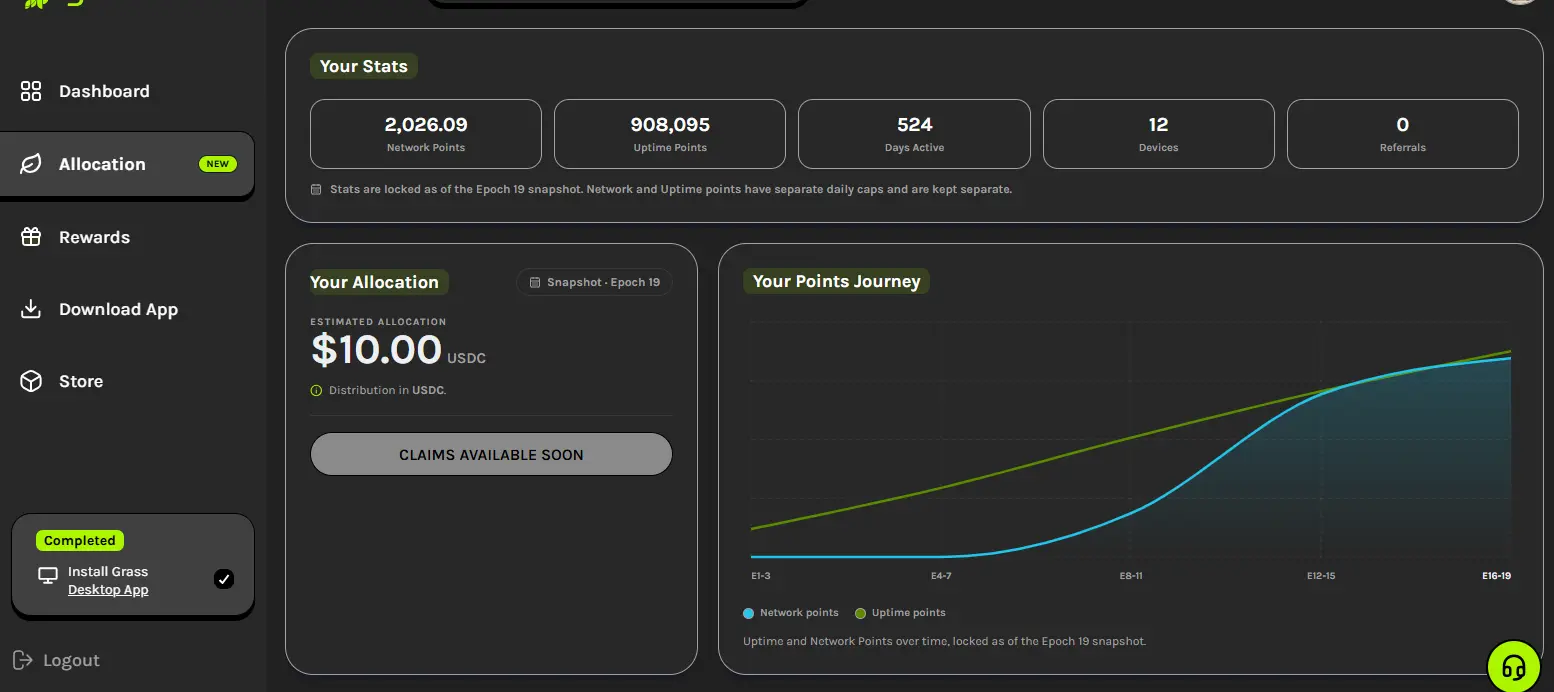
Task: Click the Claims Available Soon button
Action: pos(491,454)
